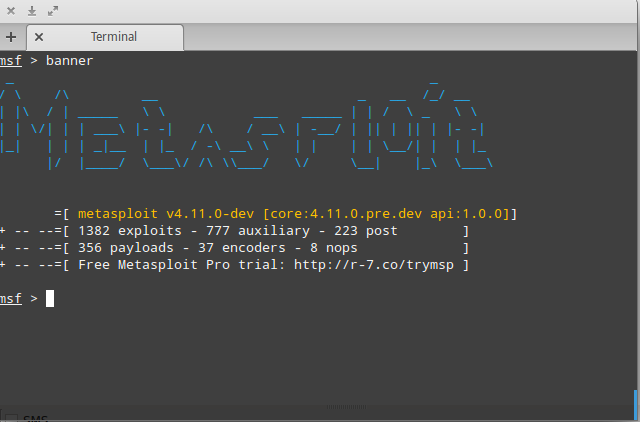Click the bottom msf prompt cursor
This screenshot has width=640, height=422.
[50, 298]
